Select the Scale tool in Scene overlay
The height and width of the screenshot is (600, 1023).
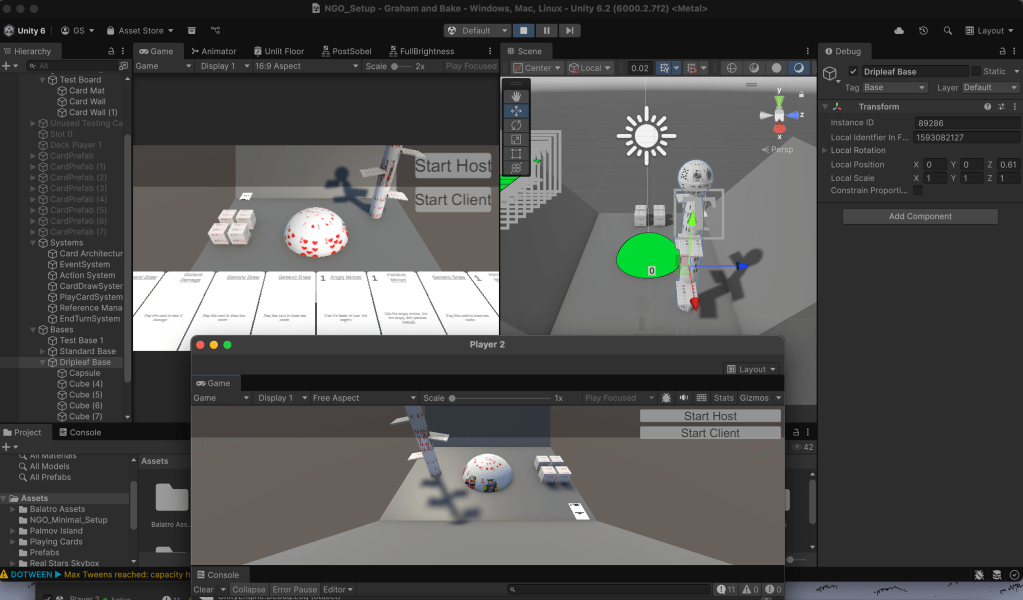(516, 140)
